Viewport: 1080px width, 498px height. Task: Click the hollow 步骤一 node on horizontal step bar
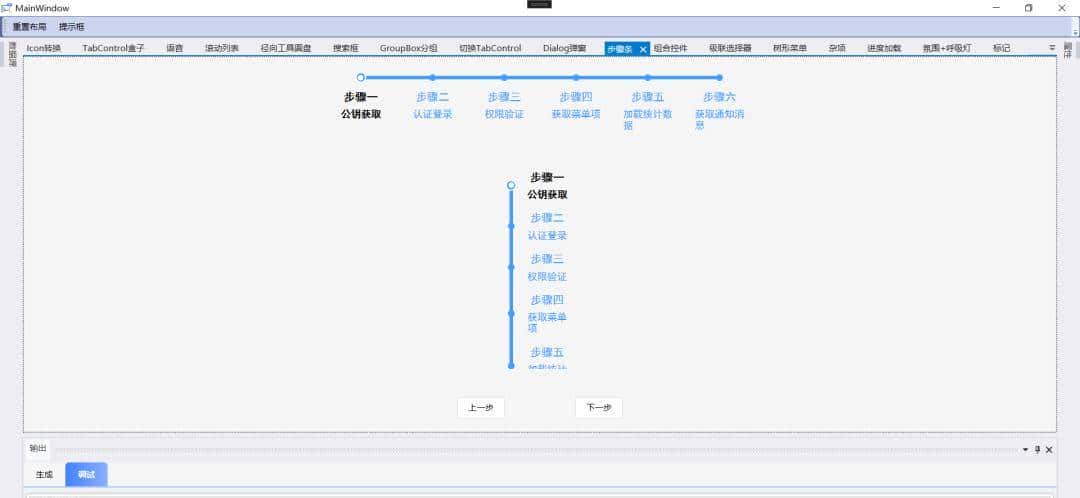[x=360, y=77]
